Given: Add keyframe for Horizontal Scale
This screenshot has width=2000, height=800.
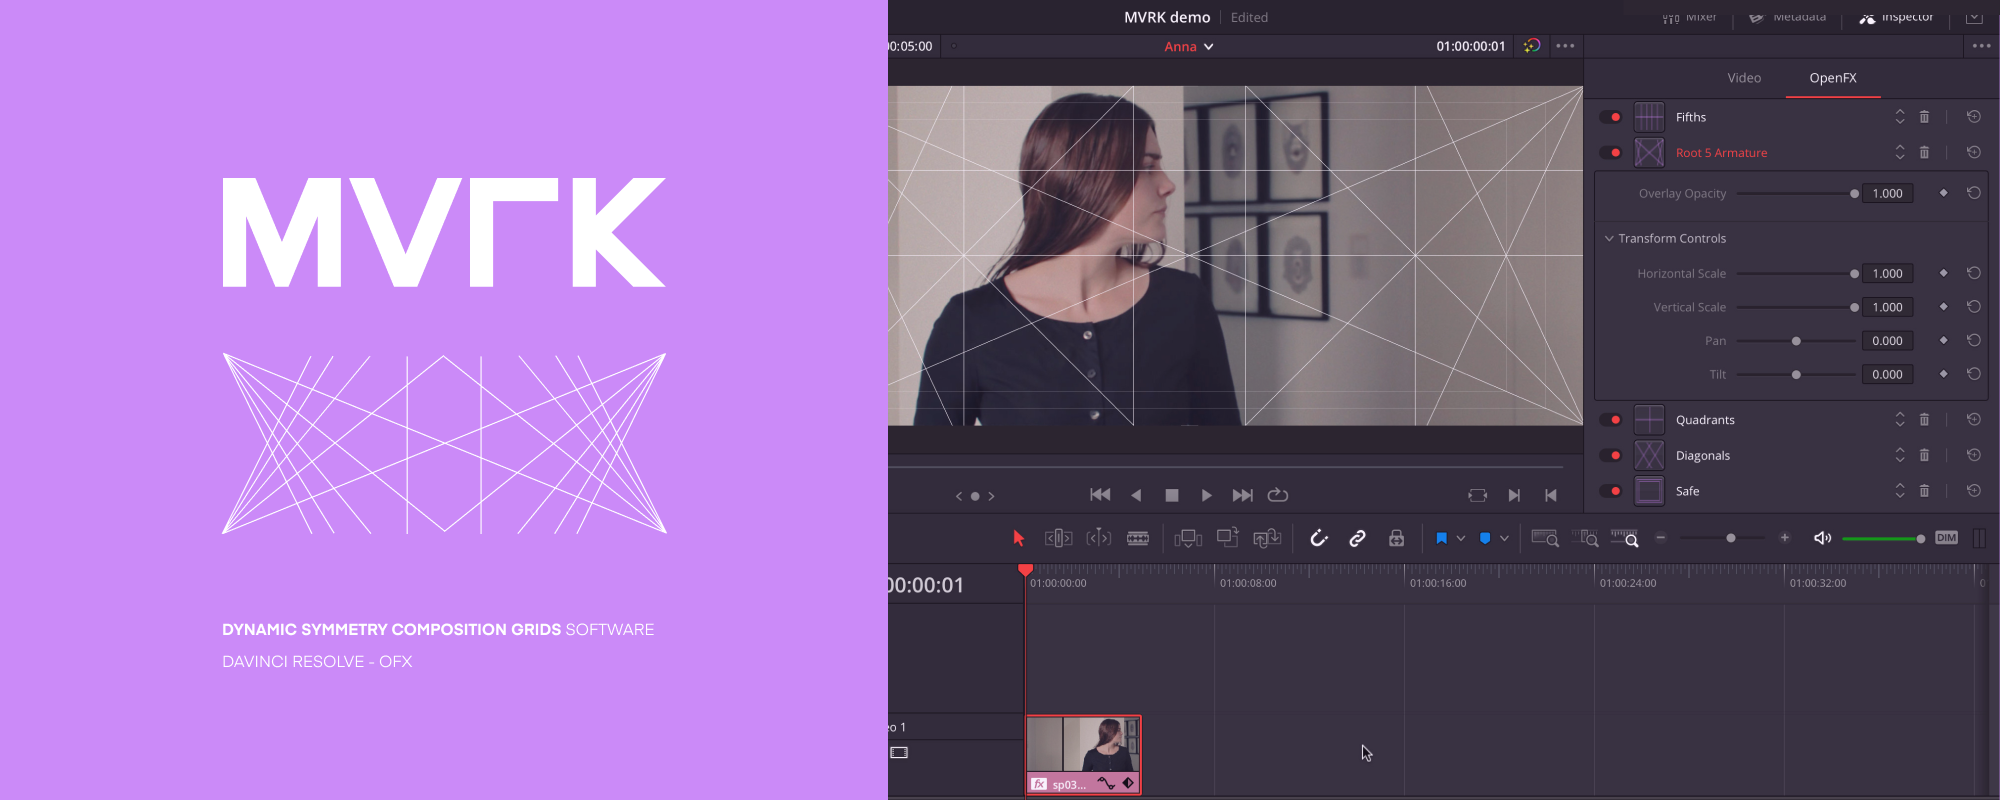Looking at the screenshot, I should click(x=1943, y=273).
